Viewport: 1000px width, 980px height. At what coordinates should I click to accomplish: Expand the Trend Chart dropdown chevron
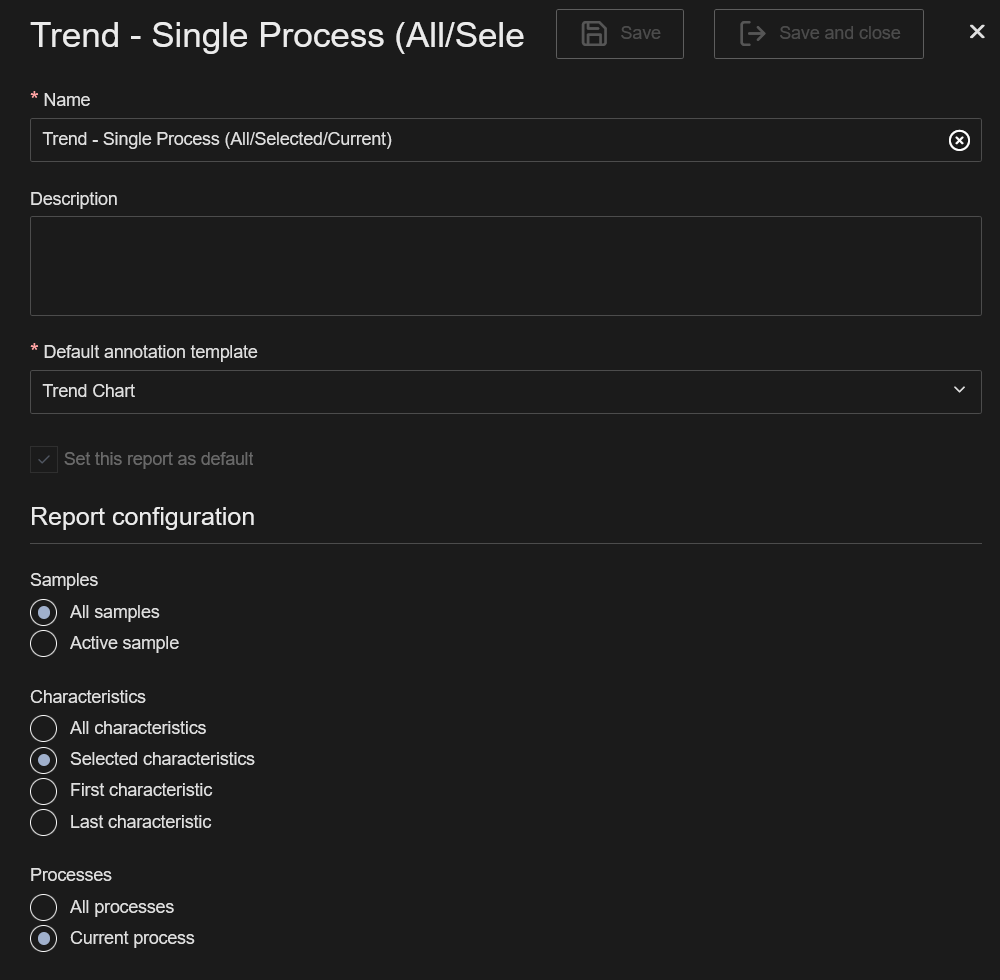[x=959, y=390]
